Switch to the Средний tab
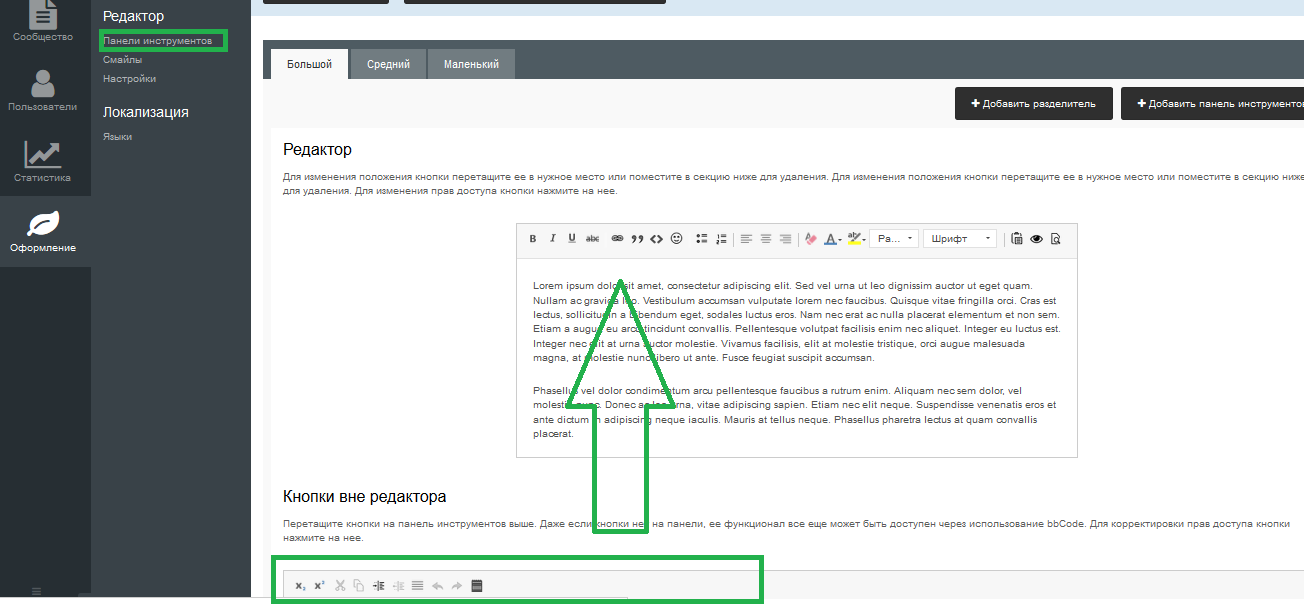The width and height of the screenshot is (1304, 604). (x=388, y=64)
